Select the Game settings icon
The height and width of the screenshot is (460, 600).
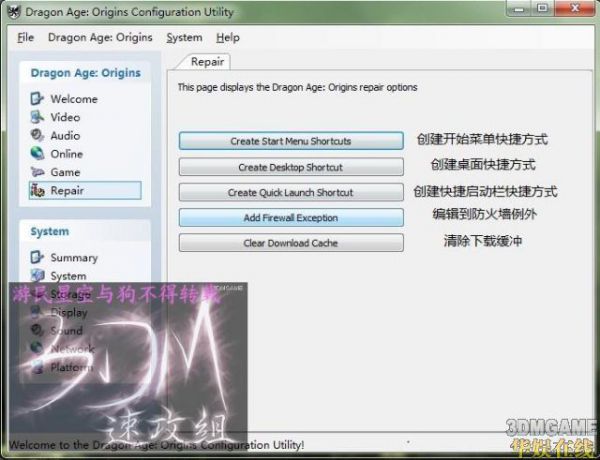(38, 172)
